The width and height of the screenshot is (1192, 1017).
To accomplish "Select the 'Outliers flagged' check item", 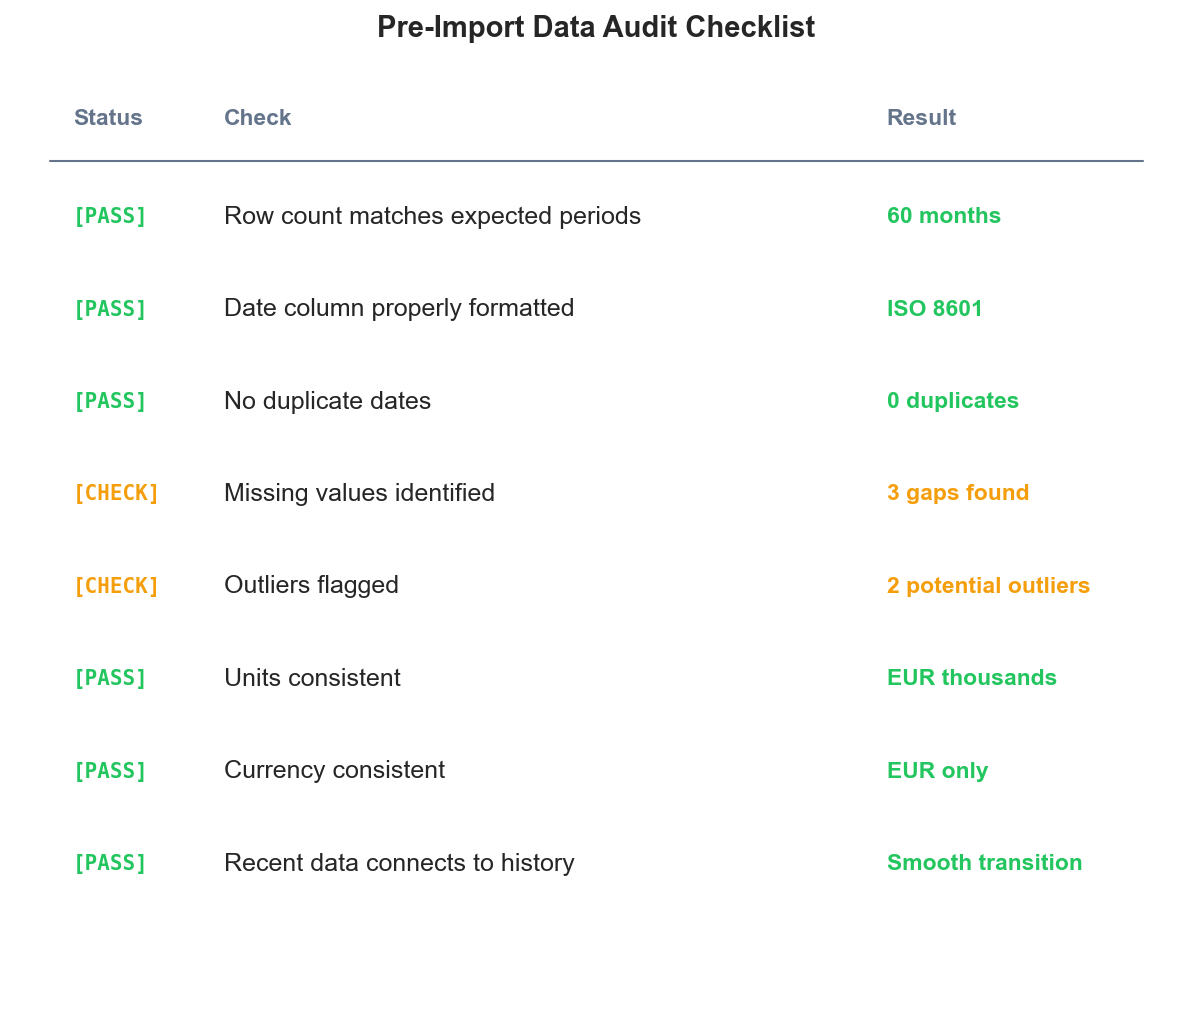I will click(311, 585).
